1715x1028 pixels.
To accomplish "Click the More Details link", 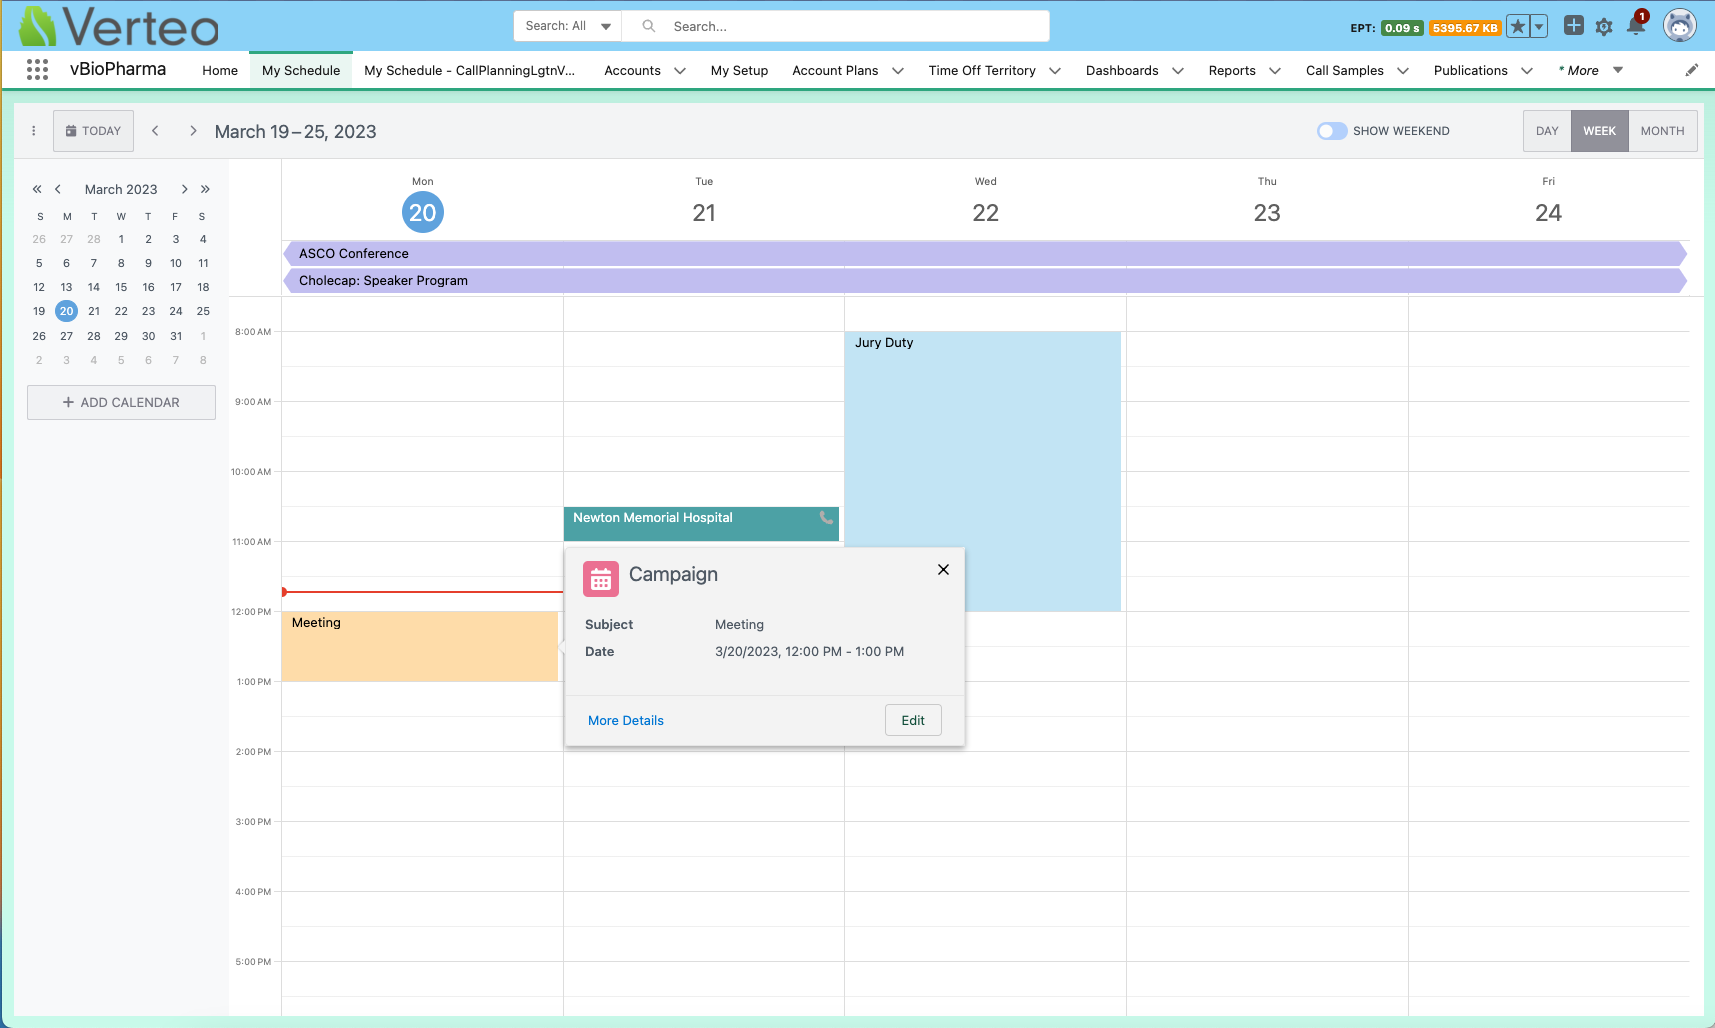I will click(625, 720).
